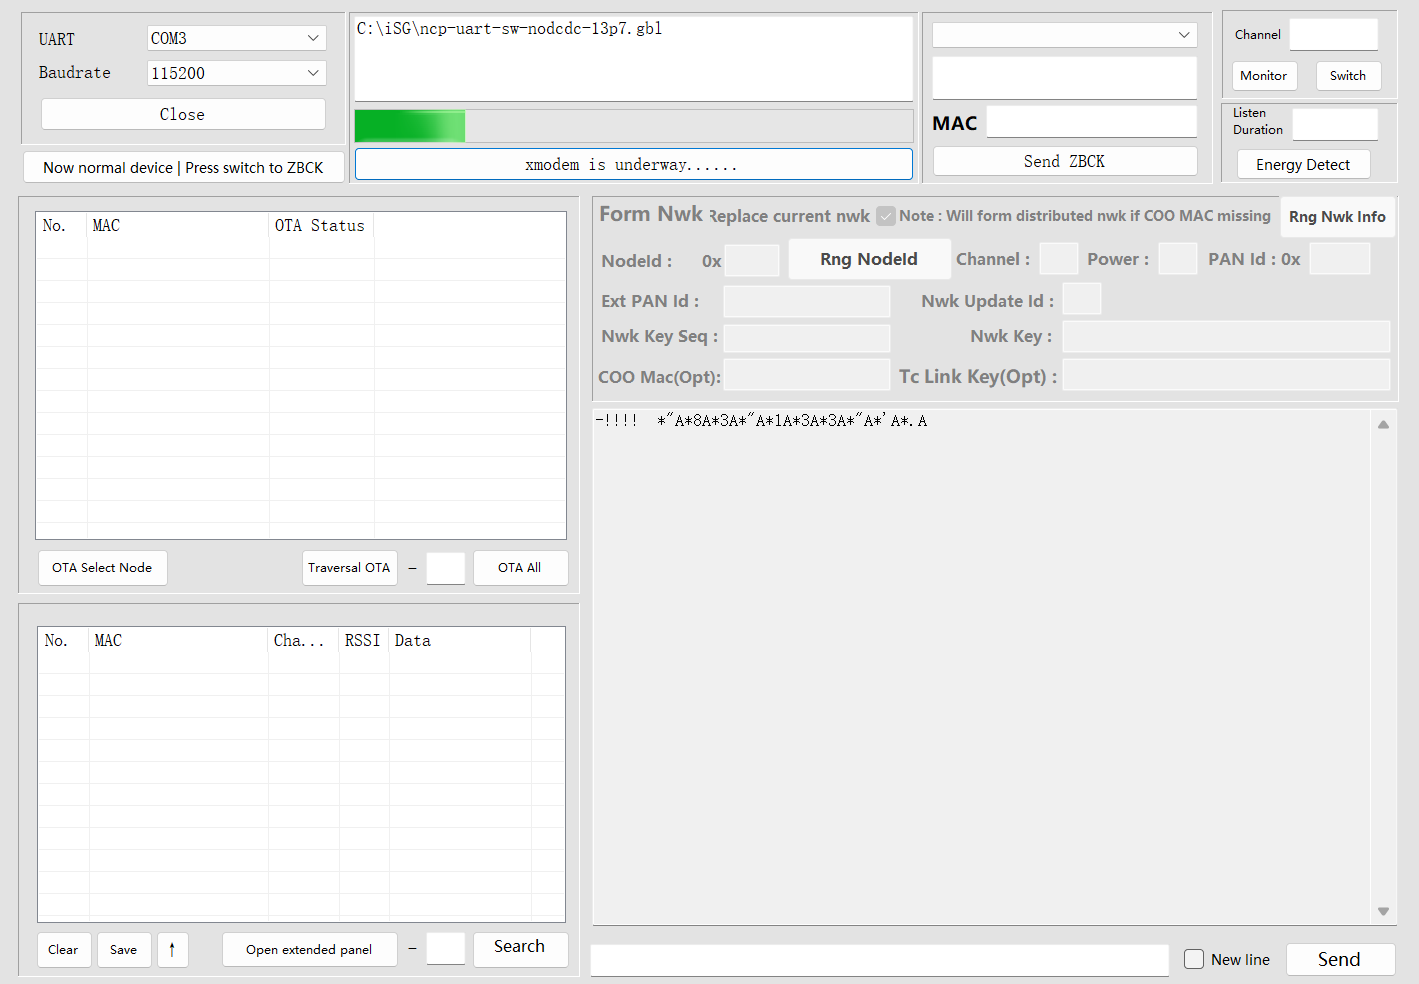1419x984 pixels.
Task: Click the Send ZBCK button
Action: 1064,161
